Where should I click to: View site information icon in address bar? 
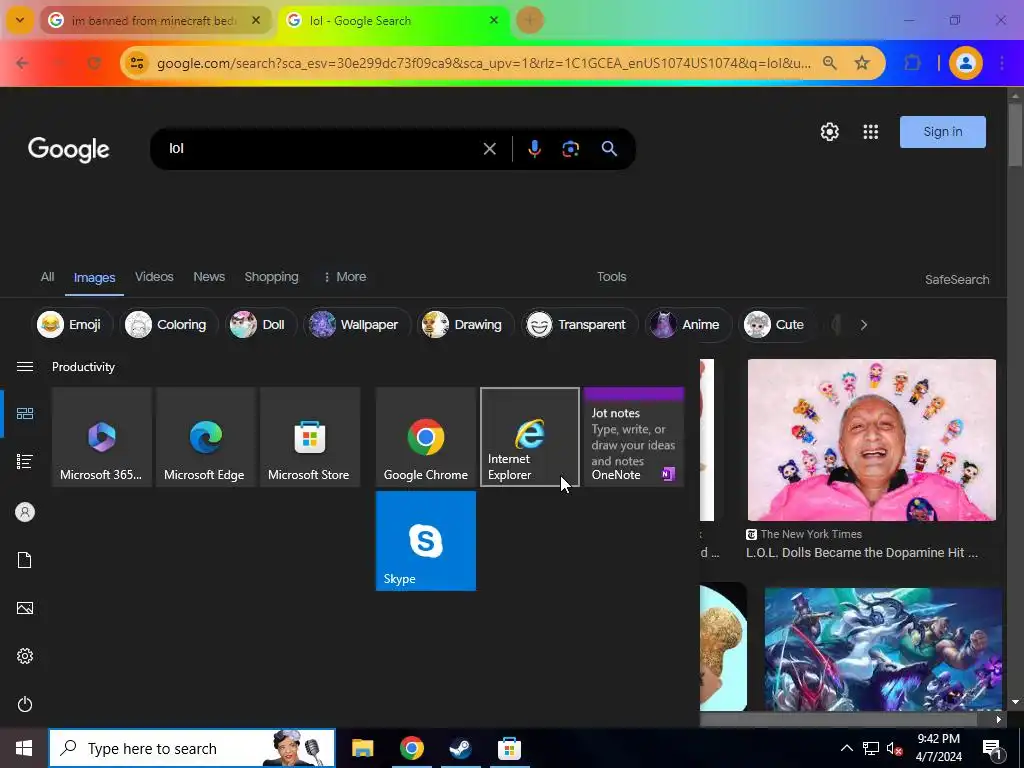coord(137,63)
